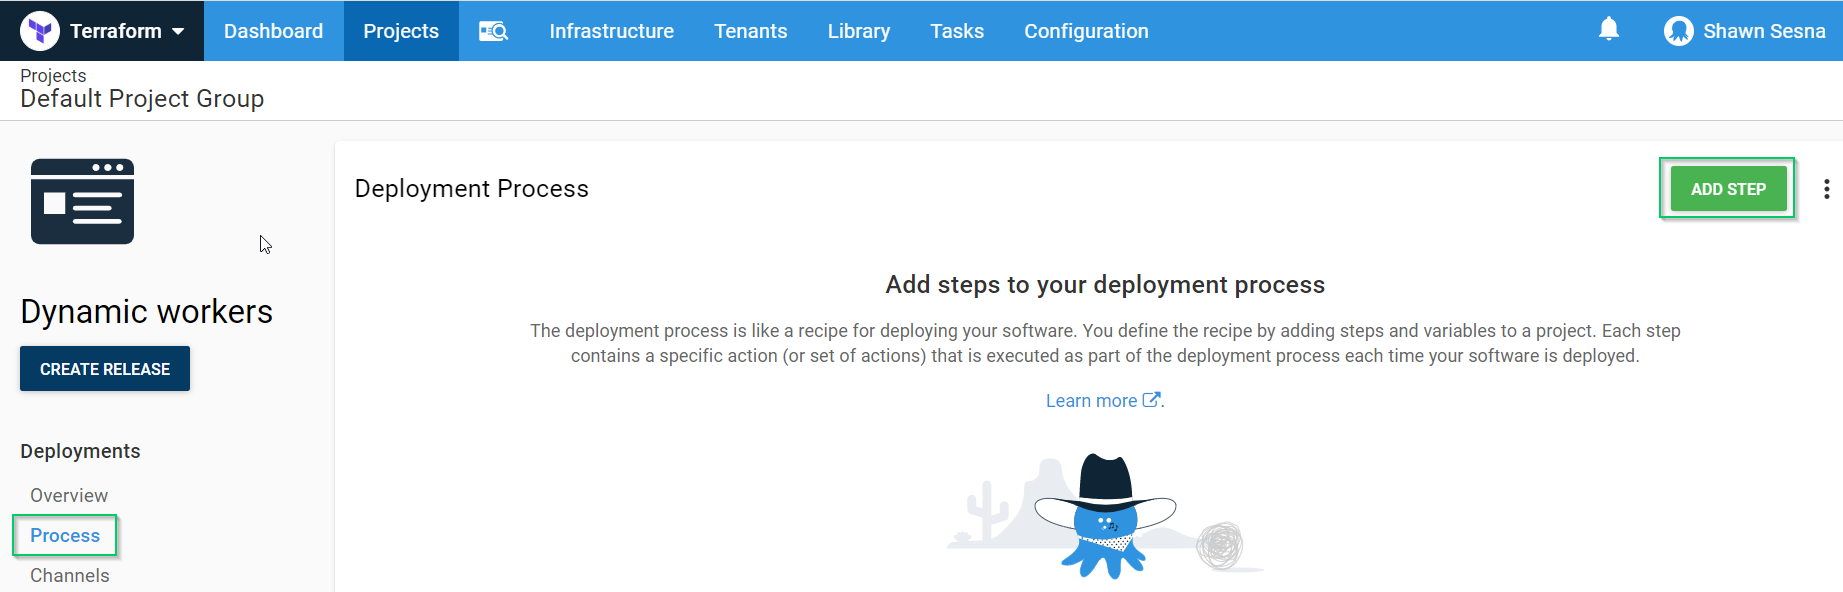Viewport: 1843px width, 592px height.
Task: Go to the Dashboard tab
Action: 273,31
